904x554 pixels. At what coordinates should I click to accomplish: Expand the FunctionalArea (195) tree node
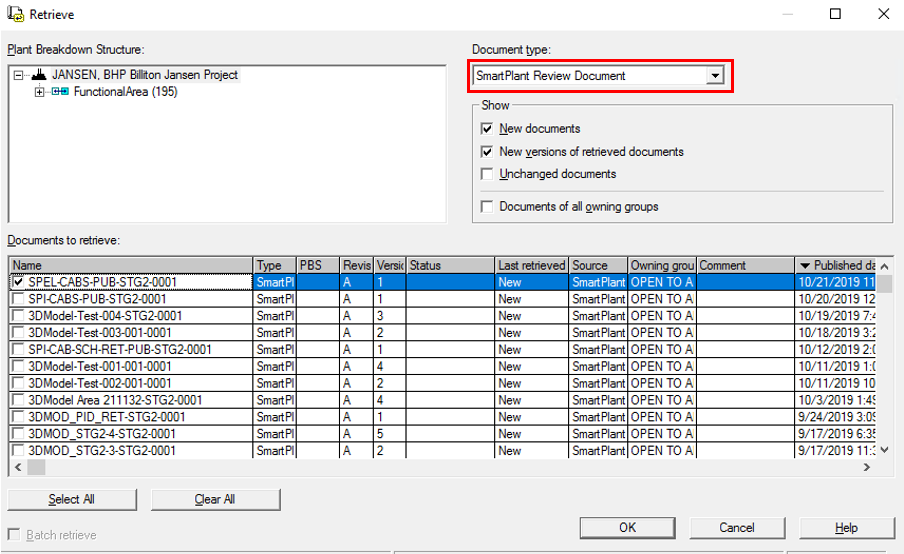[40, 92]
